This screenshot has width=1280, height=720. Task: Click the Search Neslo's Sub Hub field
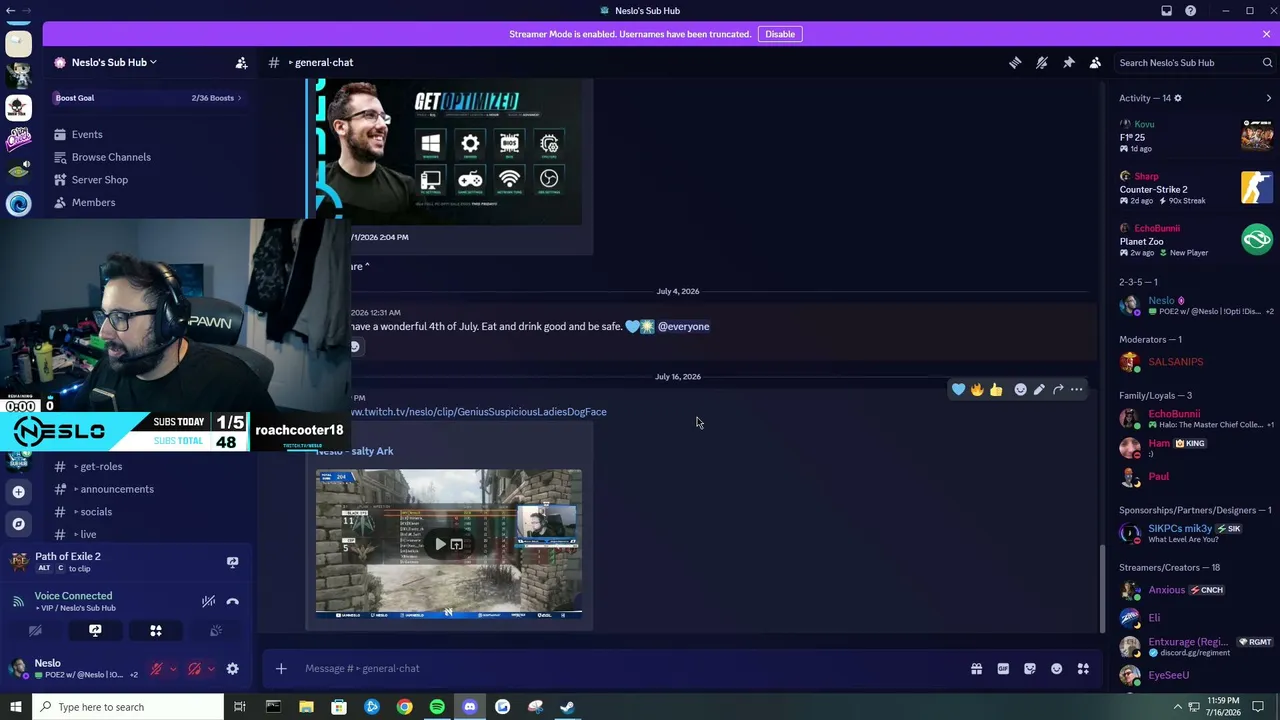tap(1195, 62)
